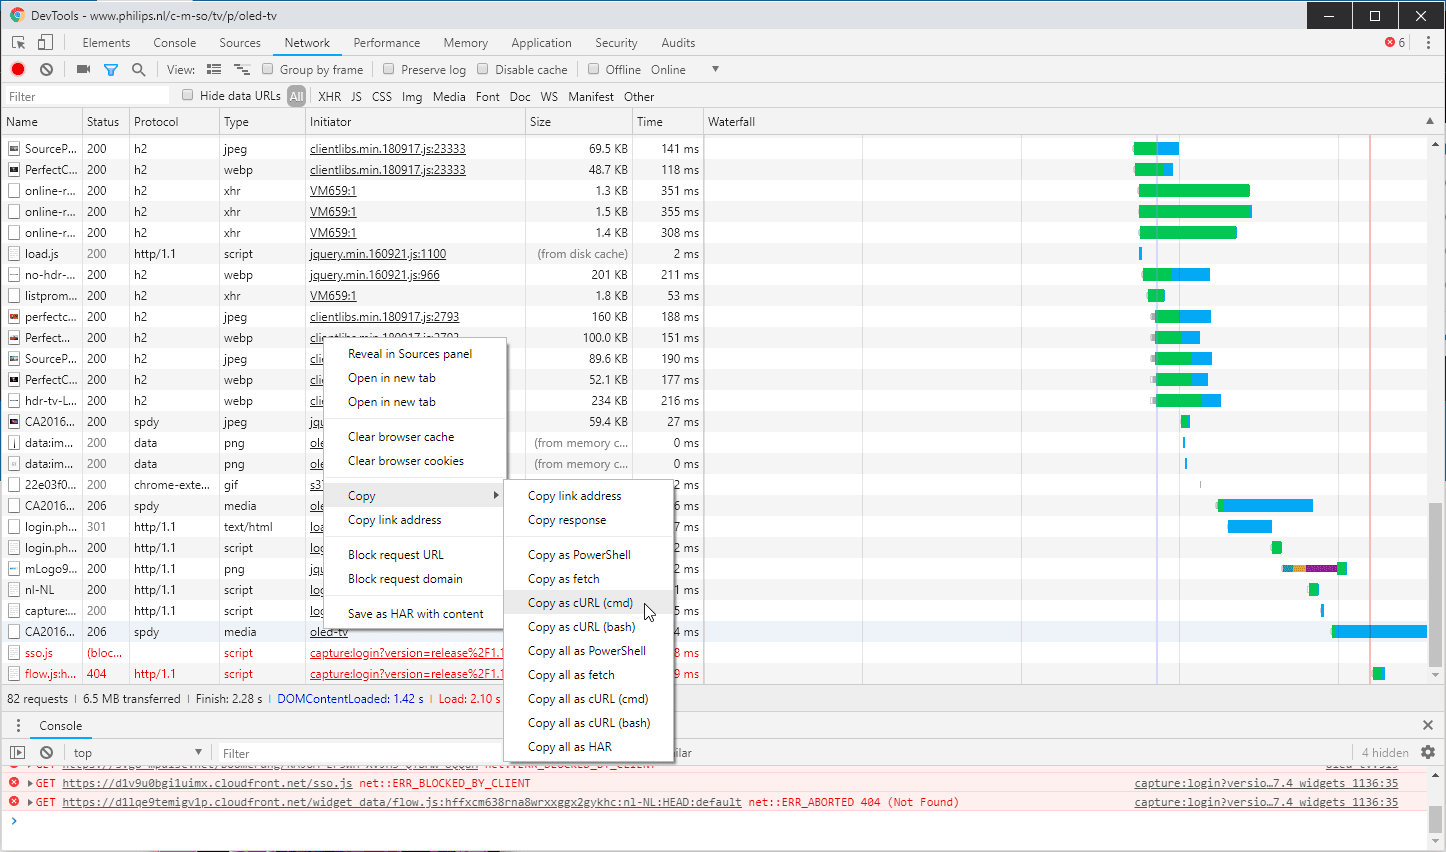Expand the Copy submenu in the context menu
The image size is (1446, 852).
(361, 495)
